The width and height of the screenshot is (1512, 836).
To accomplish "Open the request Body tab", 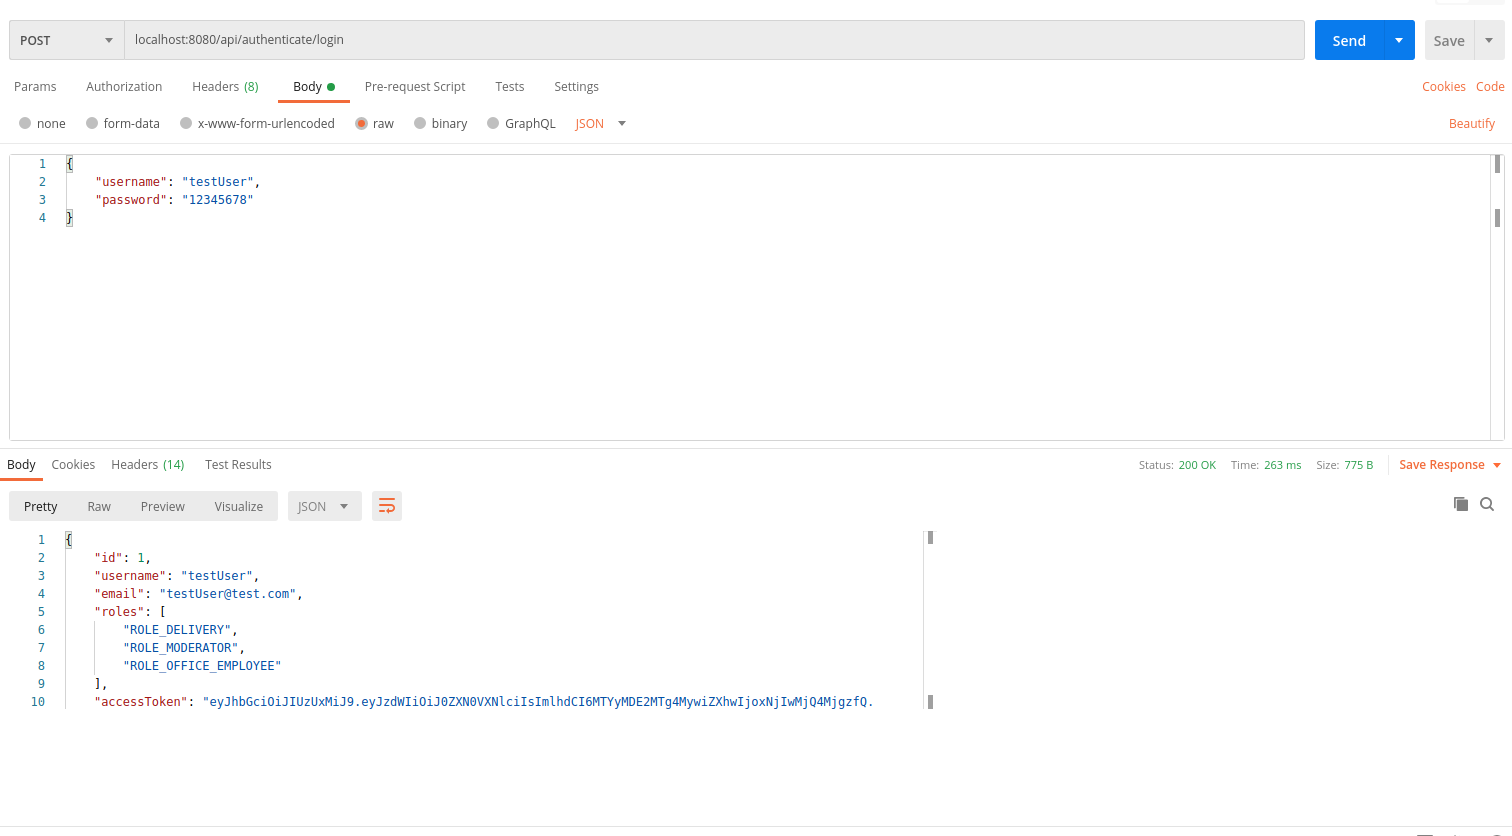I will pyautogui.click(x=314, y=87).
